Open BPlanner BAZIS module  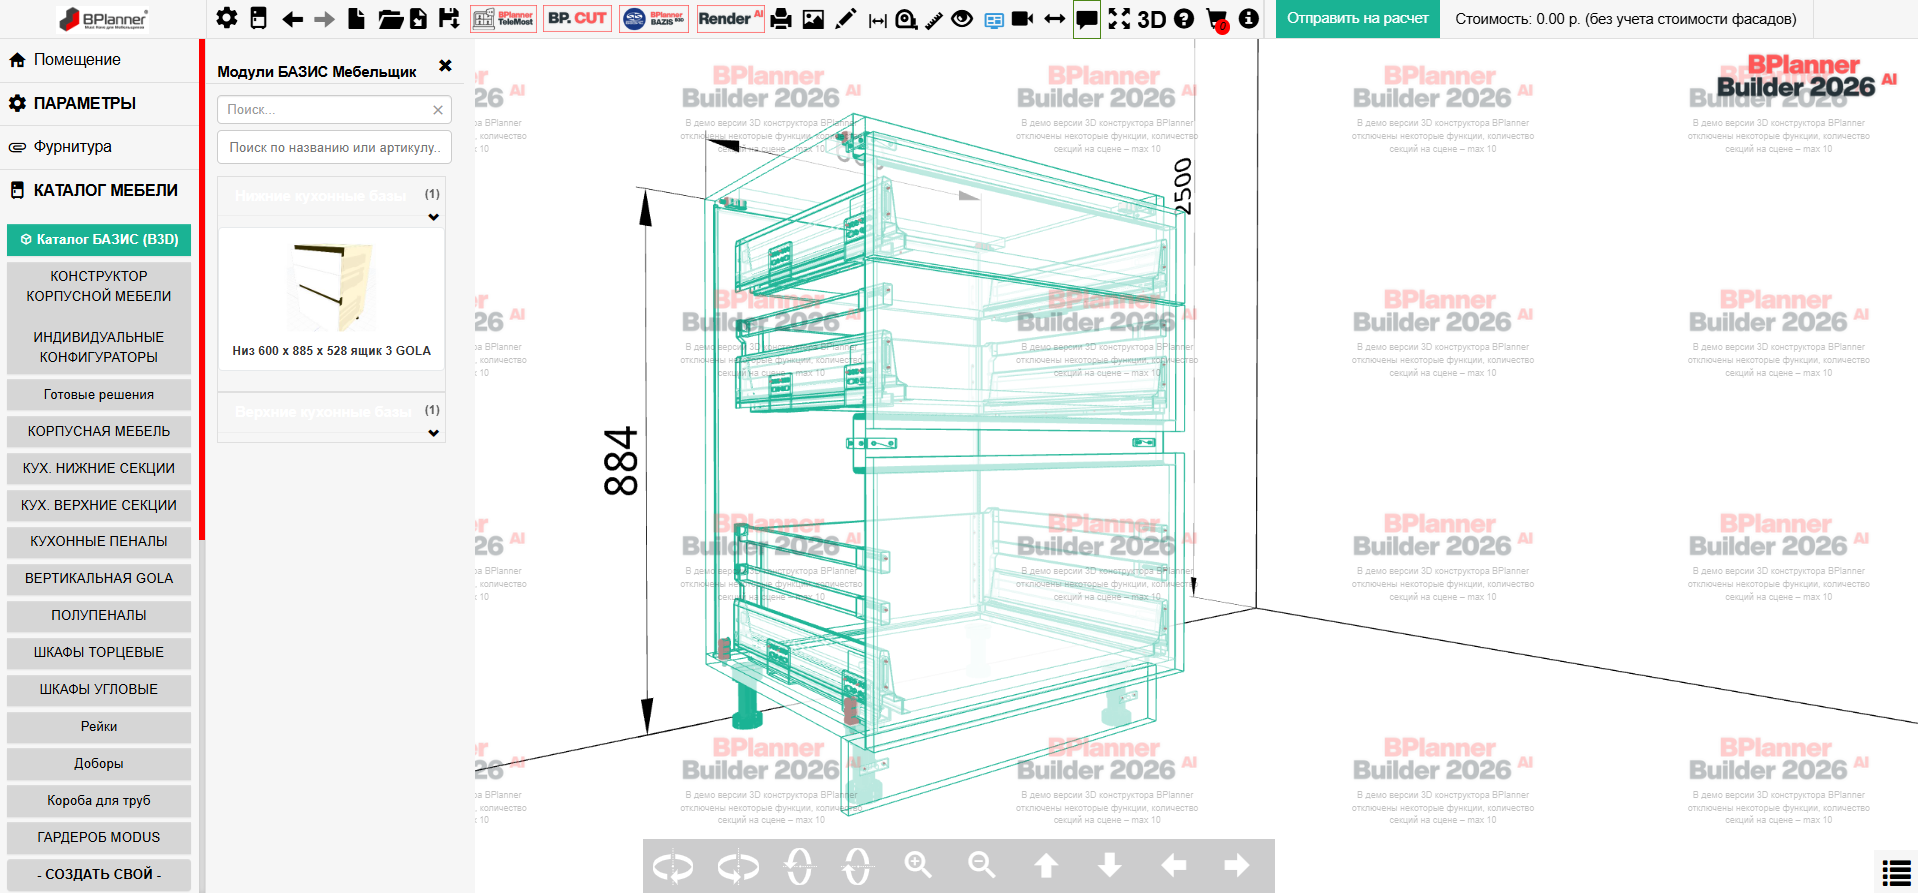[x=654, y=18]
